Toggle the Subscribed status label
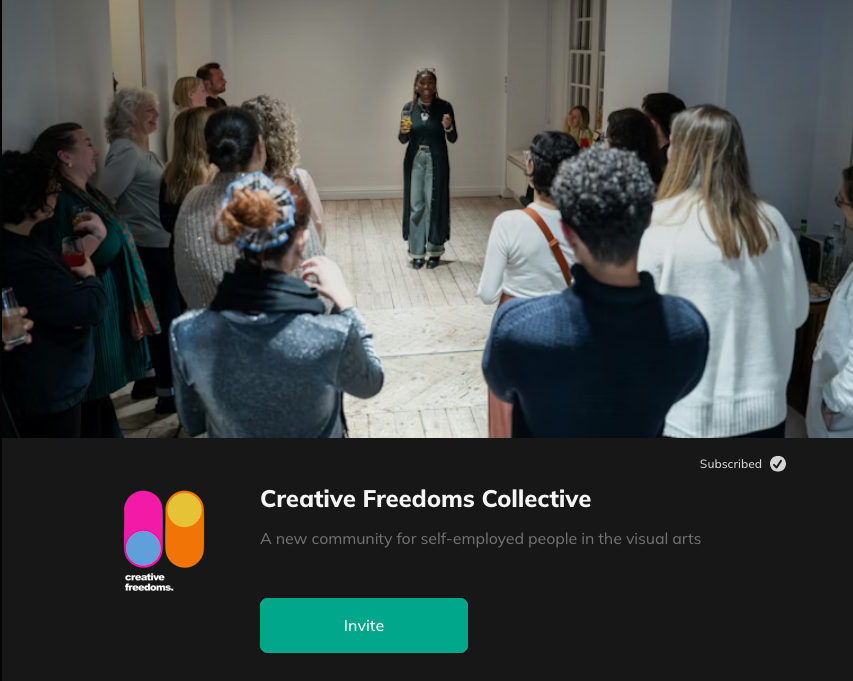 point(730,464)
